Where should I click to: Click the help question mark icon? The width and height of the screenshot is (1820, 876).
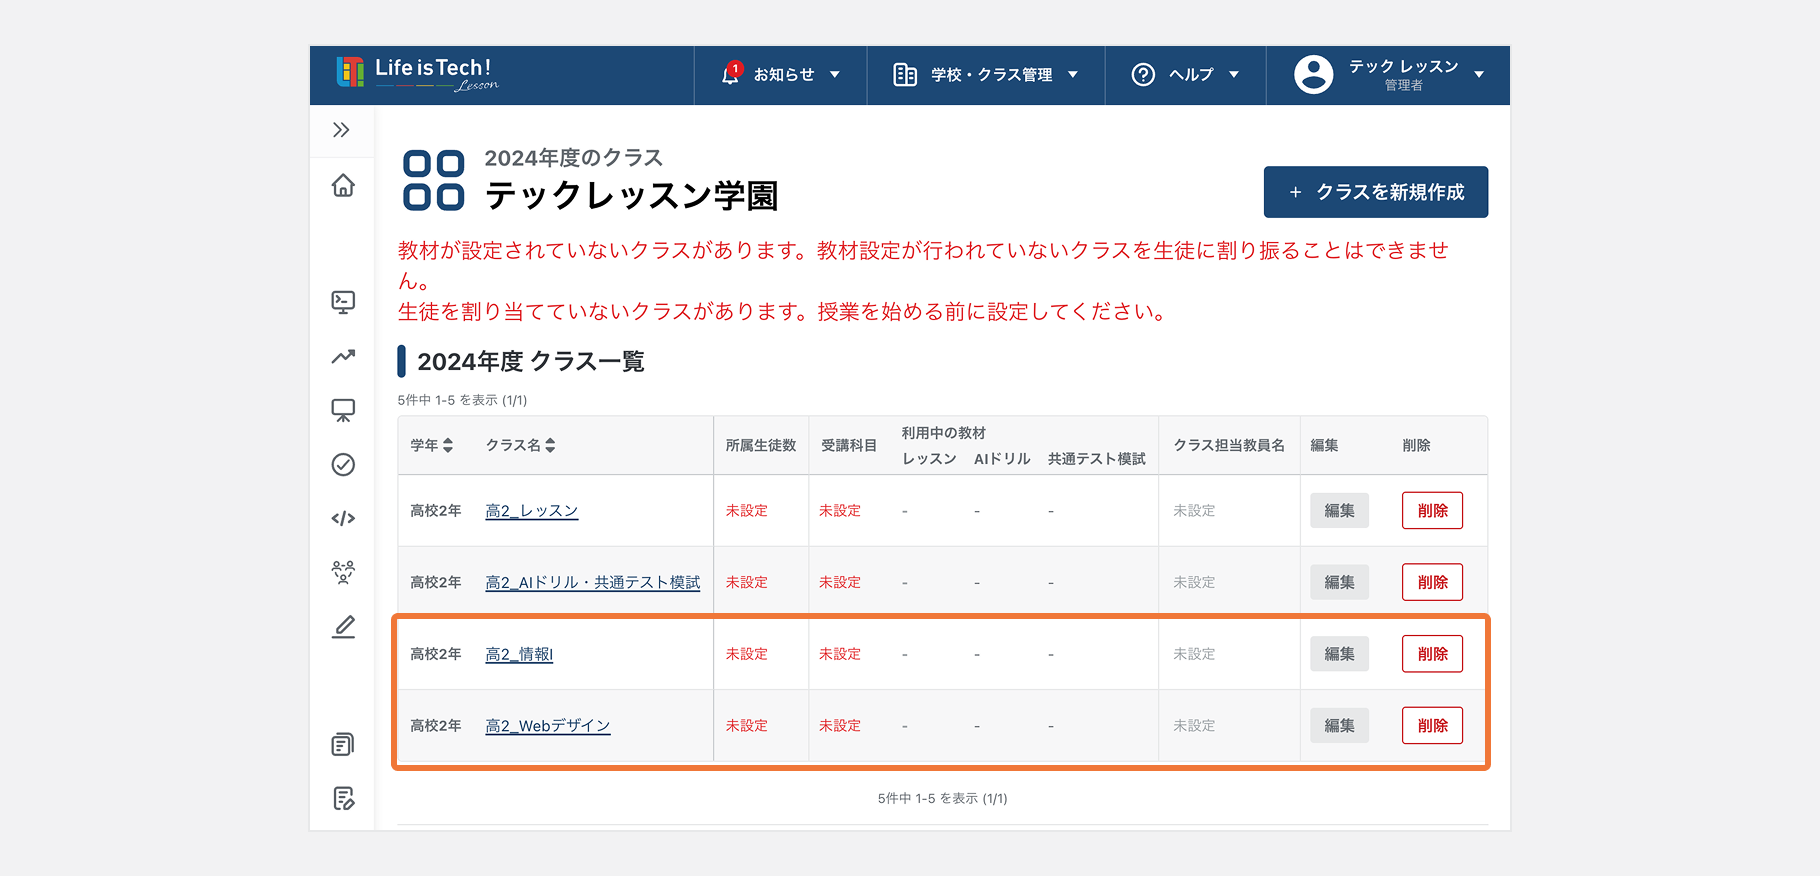(x=1143, y=75)
